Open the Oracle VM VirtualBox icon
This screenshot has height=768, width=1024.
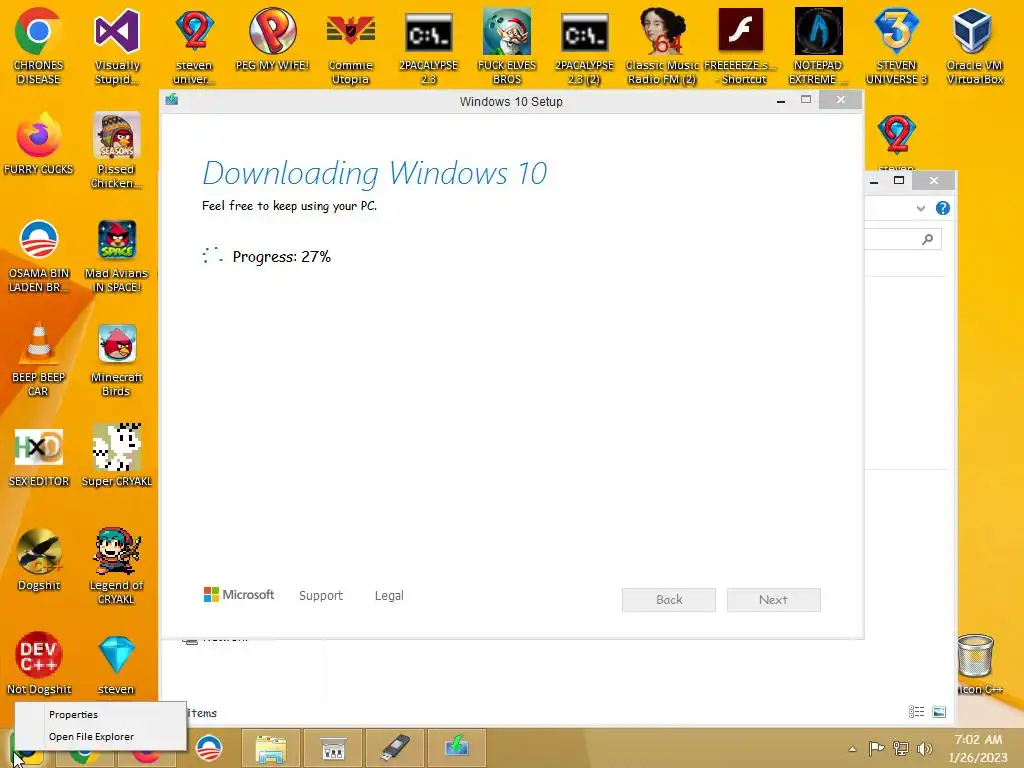click(x=974, y=46)
